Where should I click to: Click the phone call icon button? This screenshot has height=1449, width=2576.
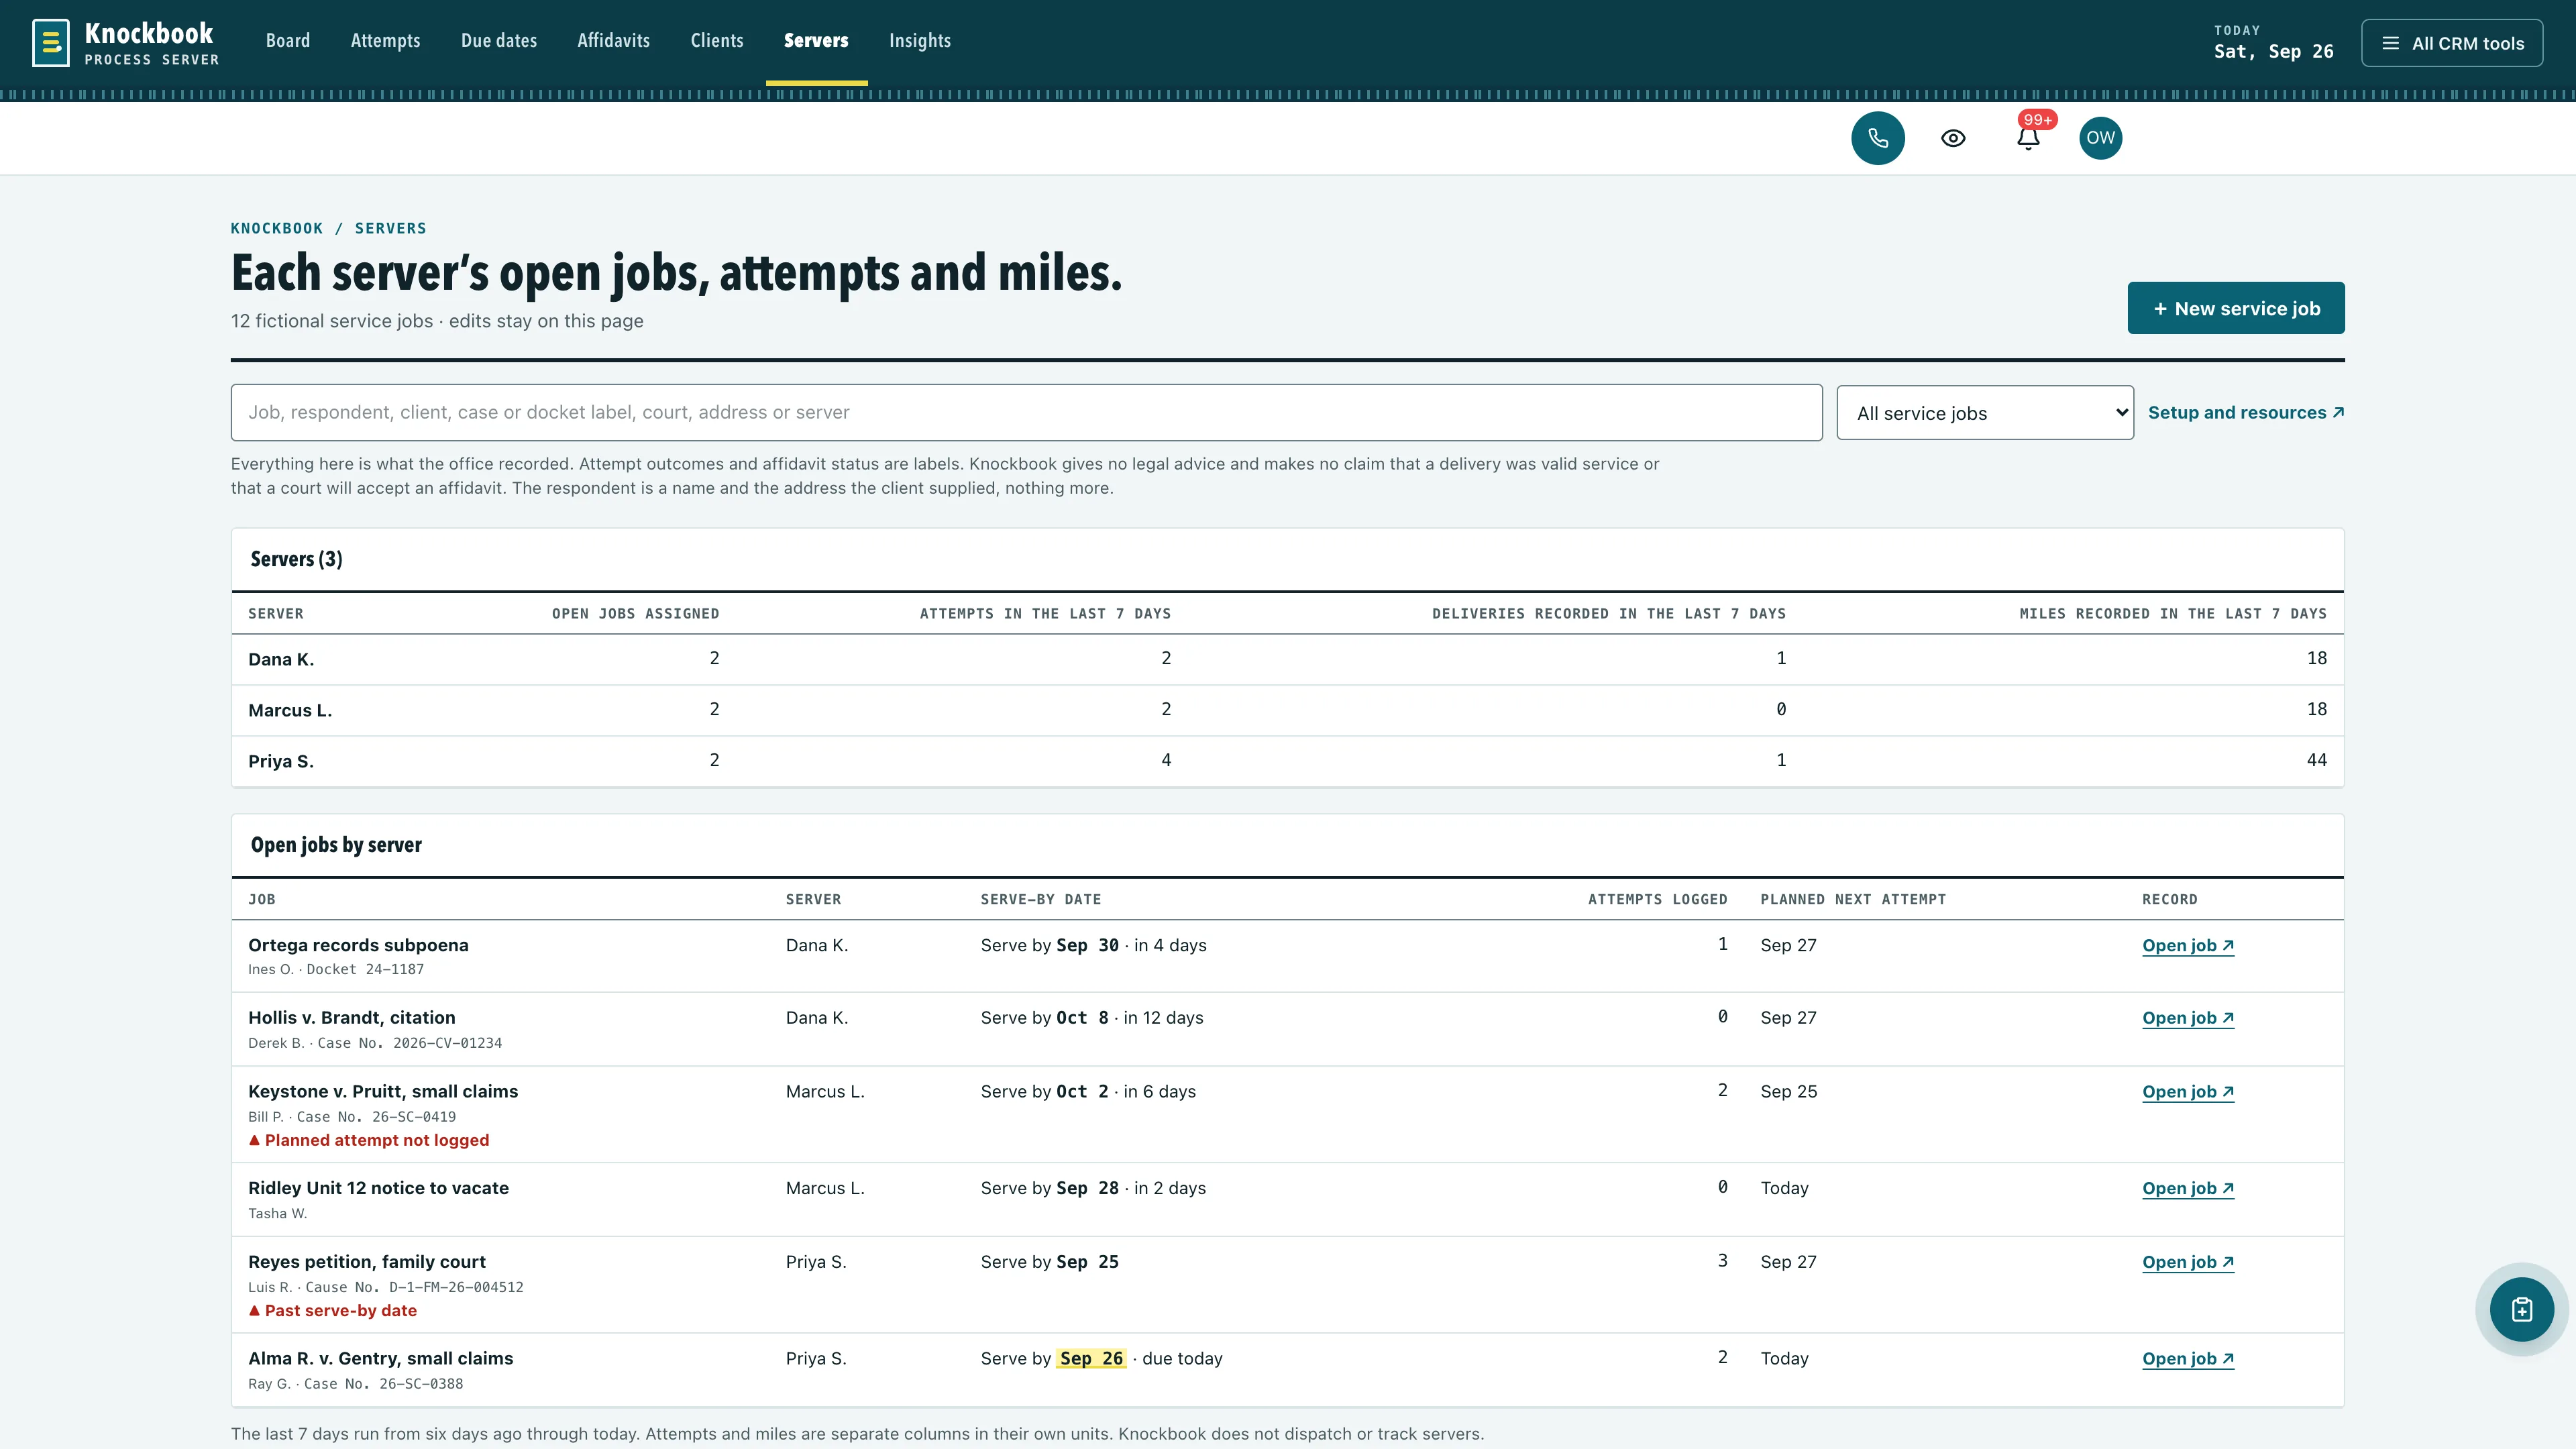1877,138
